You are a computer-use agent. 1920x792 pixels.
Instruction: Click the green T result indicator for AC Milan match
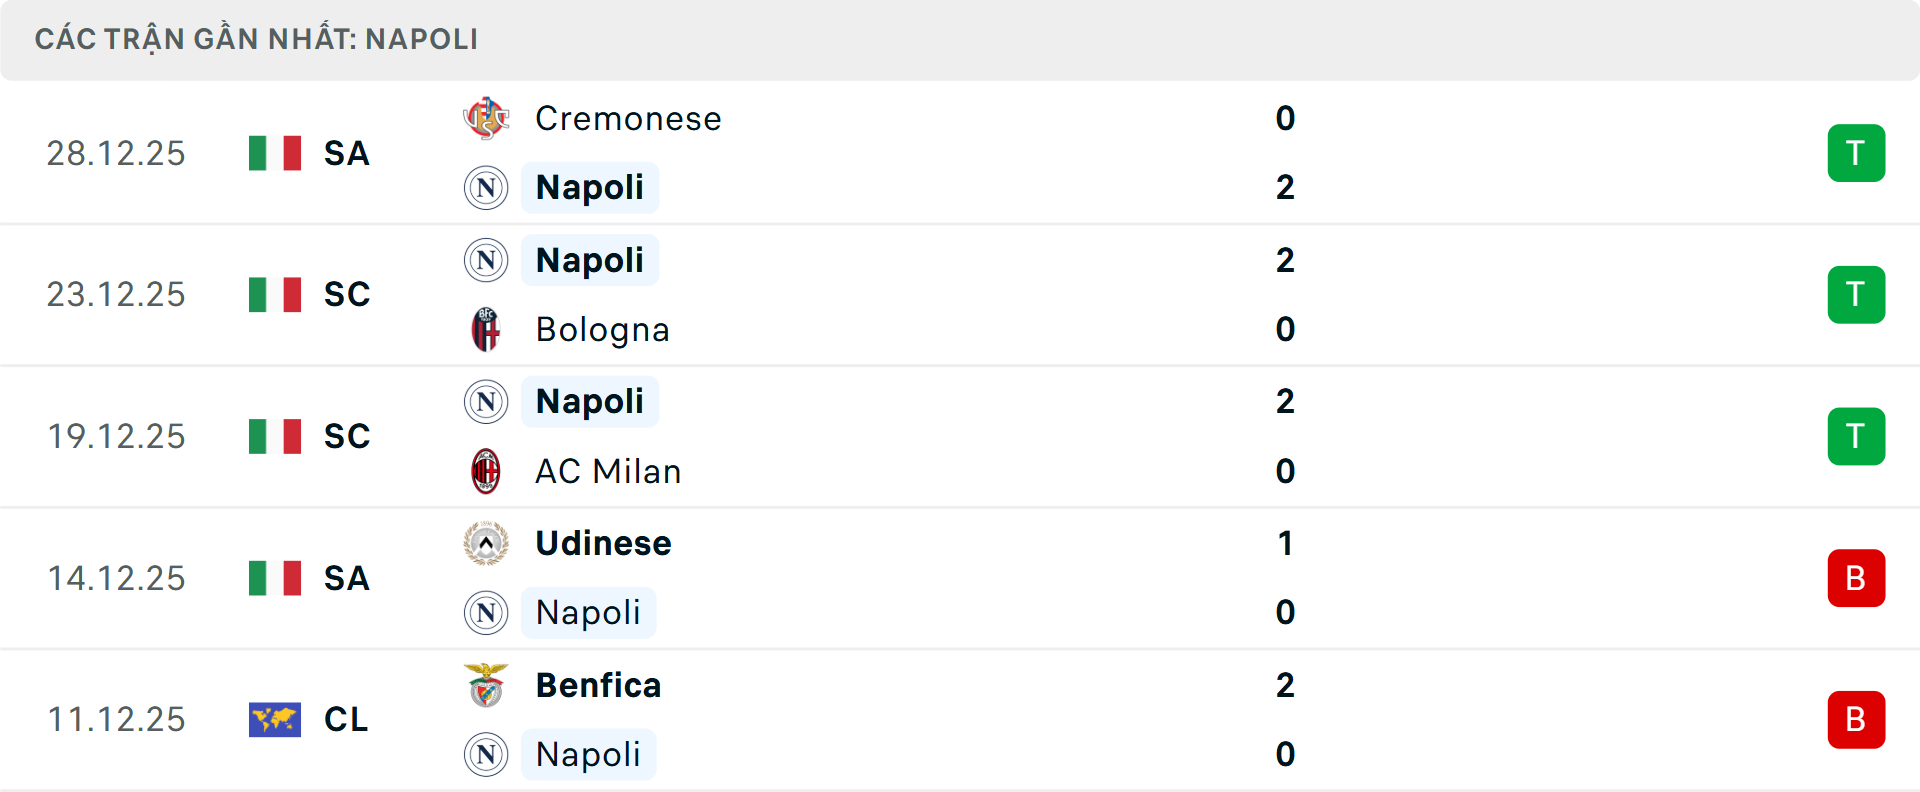click(x=1856, y=436)
